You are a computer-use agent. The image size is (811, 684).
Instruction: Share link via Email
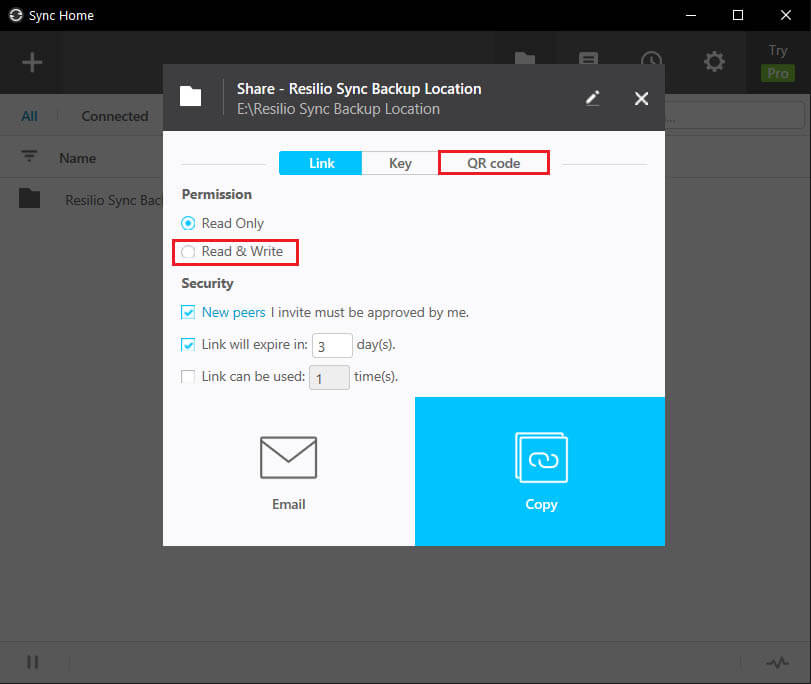pos(289,472)
